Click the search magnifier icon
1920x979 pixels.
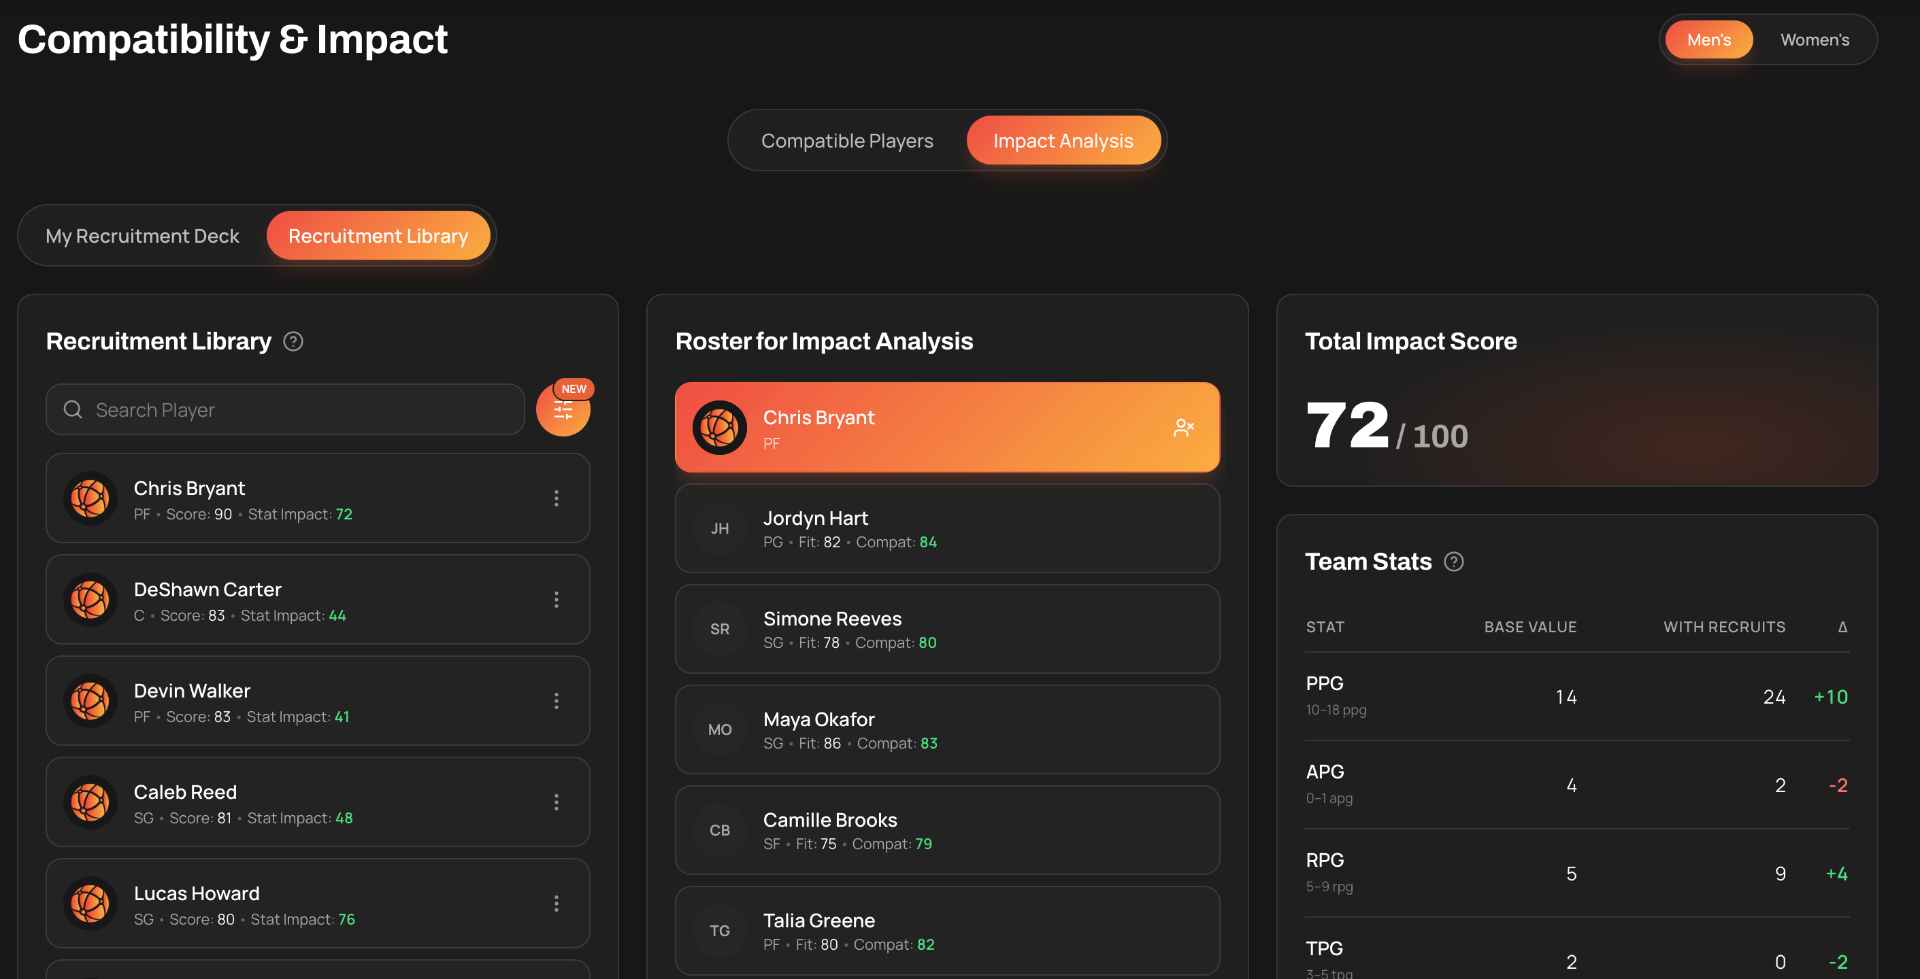pyautogui.click(x=73, y=410)
